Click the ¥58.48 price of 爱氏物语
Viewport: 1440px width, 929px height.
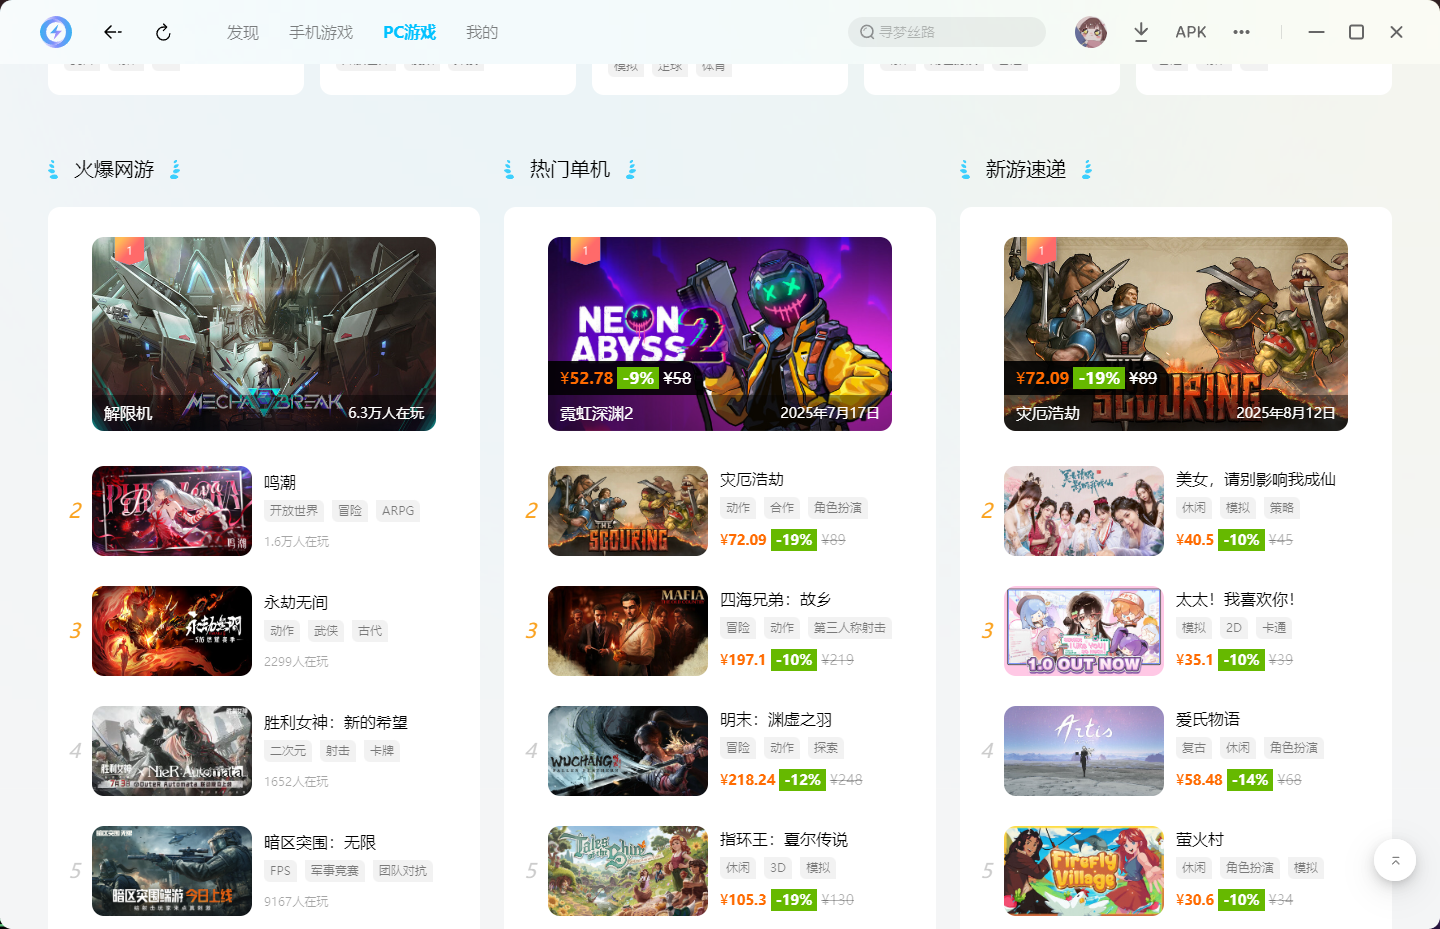1199,780
